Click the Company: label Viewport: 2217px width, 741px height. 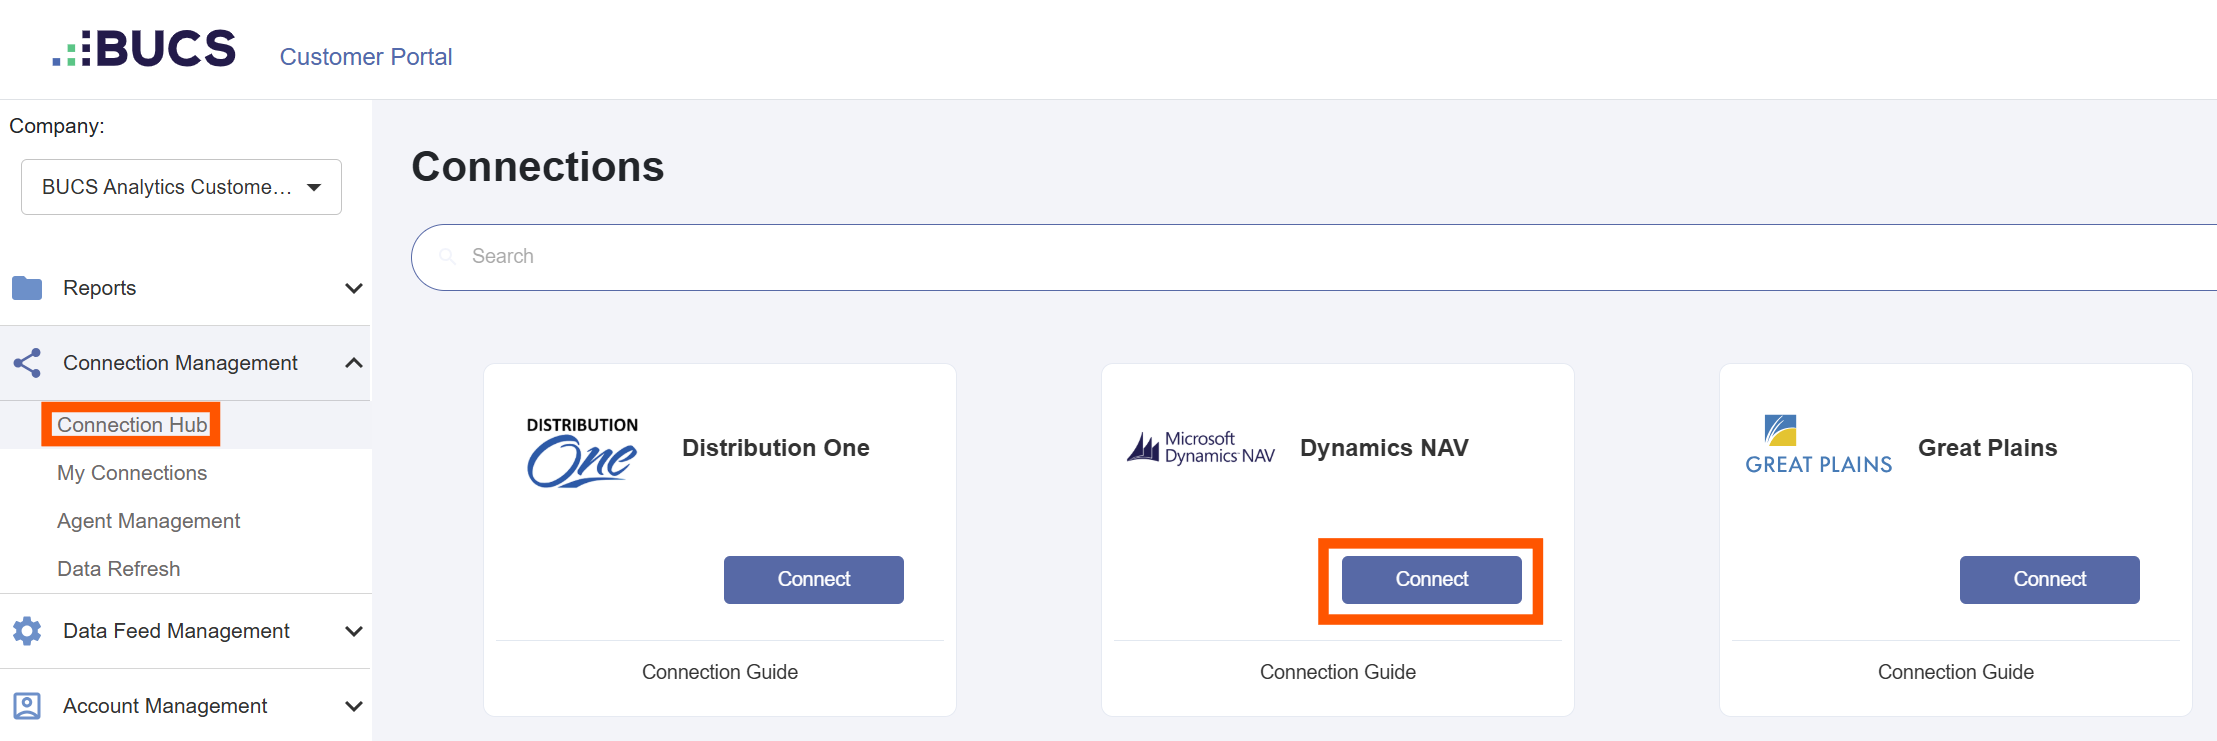click(57, 126)
